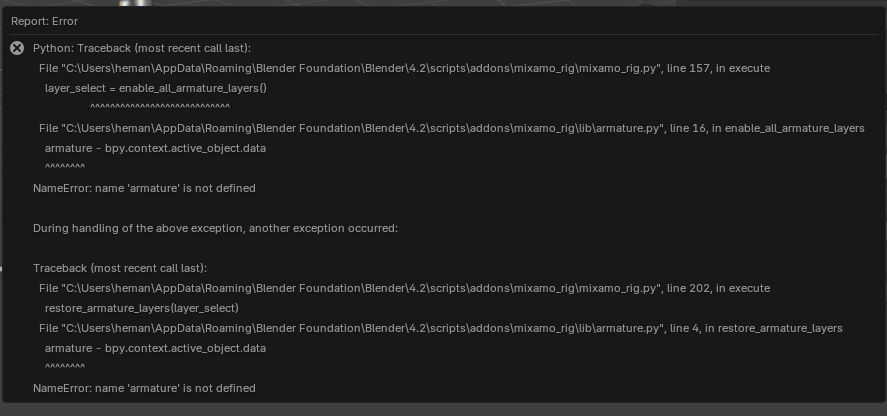Click the caret markers under line 16 code

[x=65, y=166]
